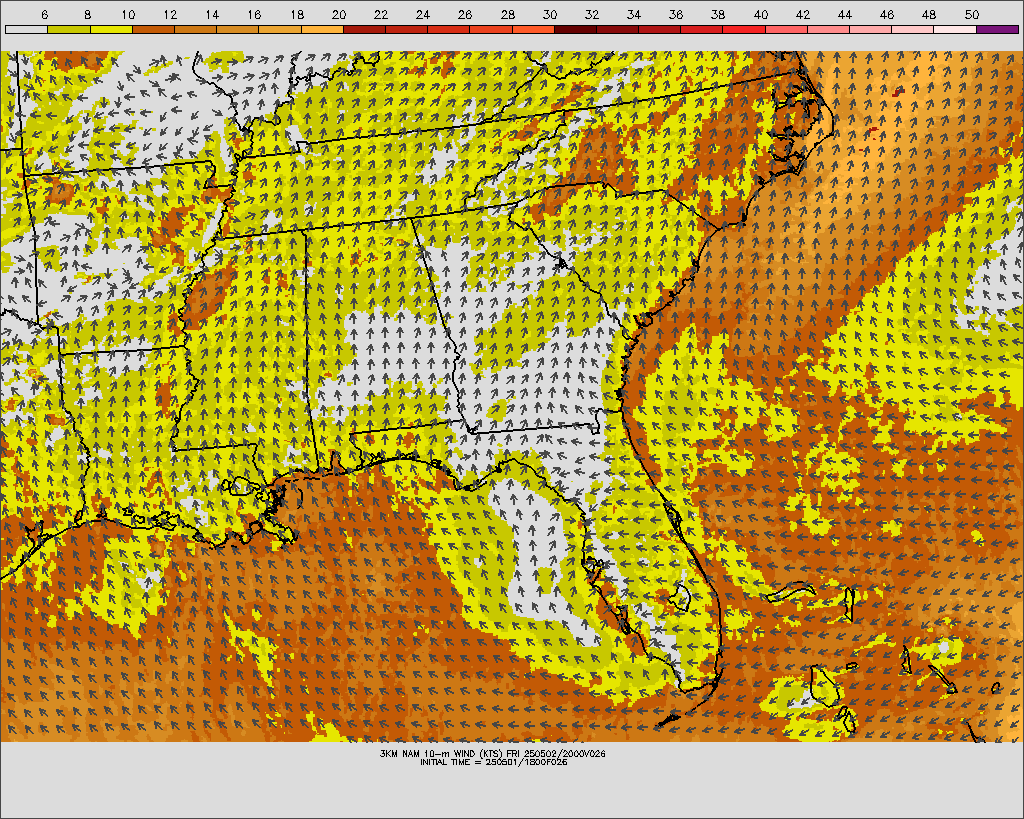Viewport: 1024px width, 819px height.
Task: Click the '3KM NAM 10-m WIND (KTS)' caption line
Action: [492, 753]
